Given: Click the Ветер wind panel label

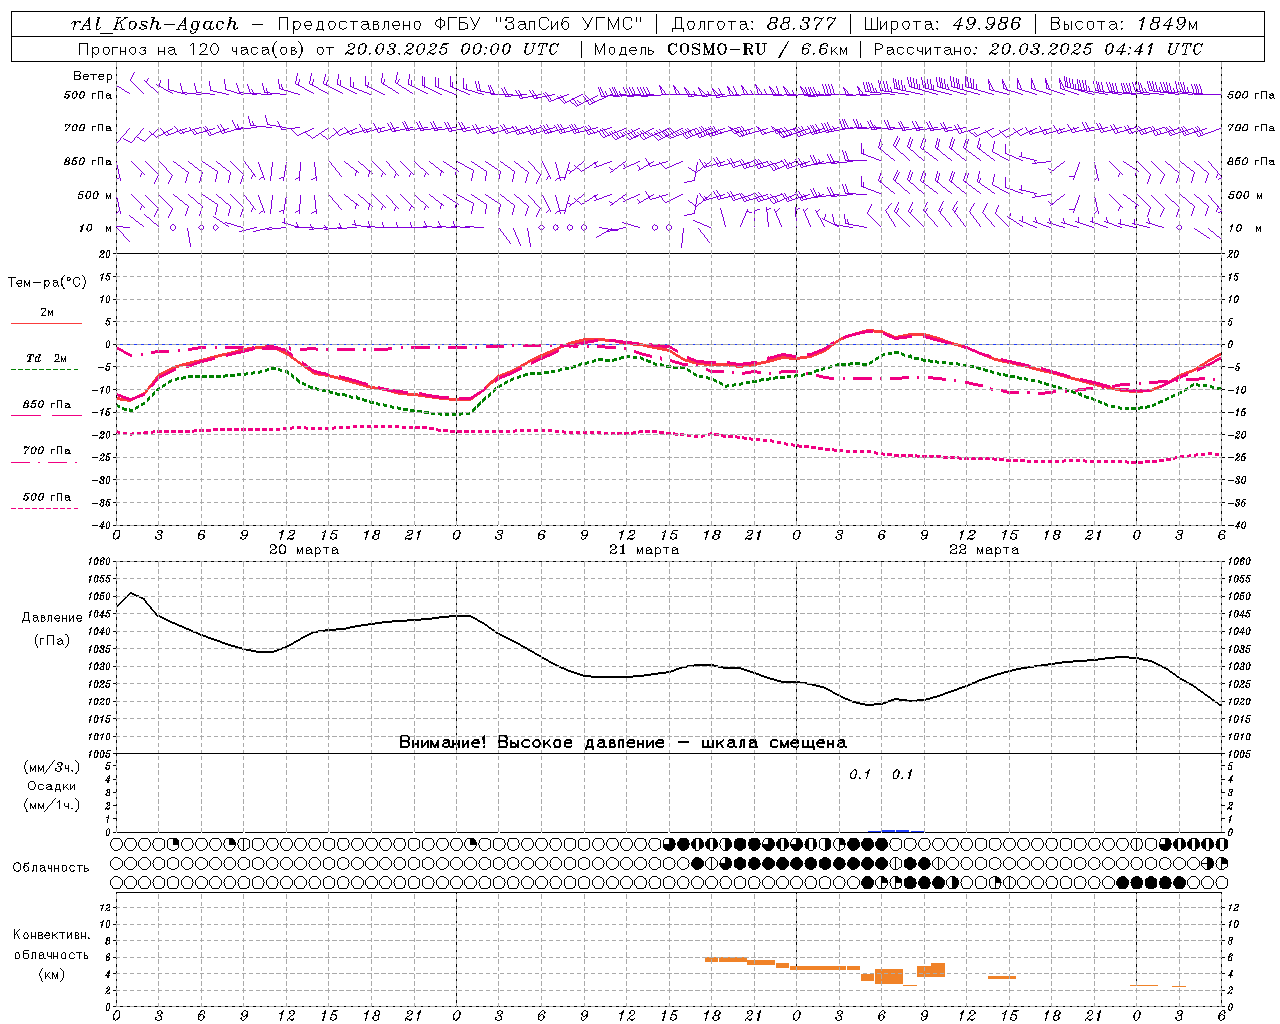Looking at the screenshot, I should (92, 76).
